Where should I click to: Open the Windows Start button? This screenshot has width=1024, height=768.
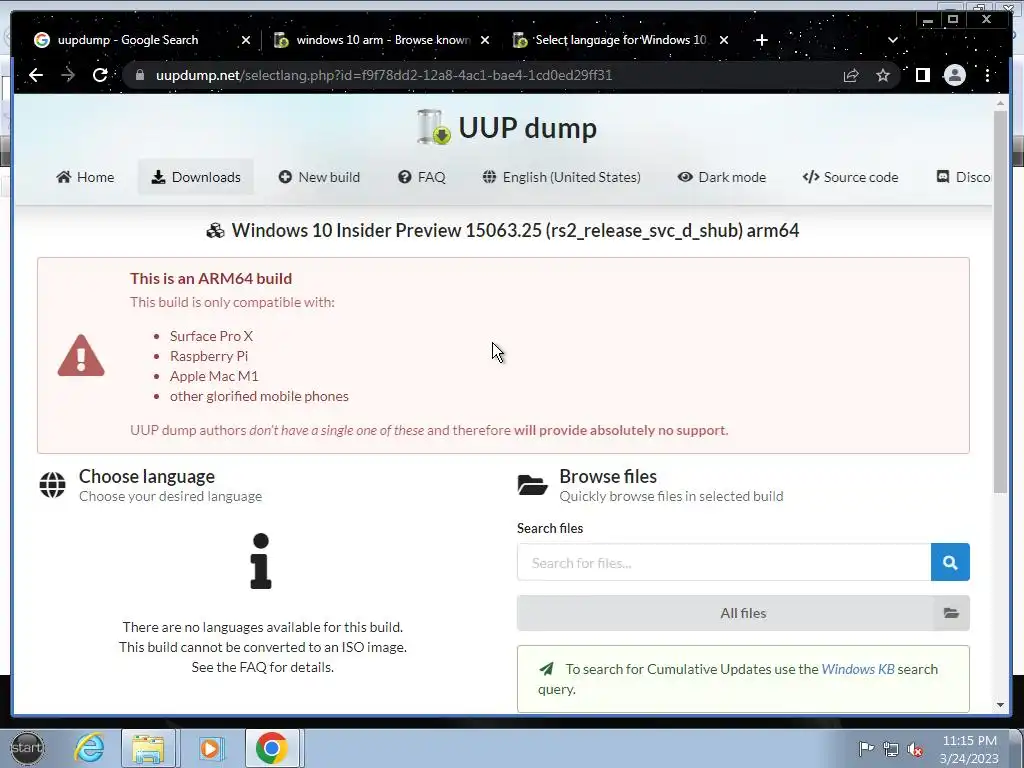click(27, 748)
